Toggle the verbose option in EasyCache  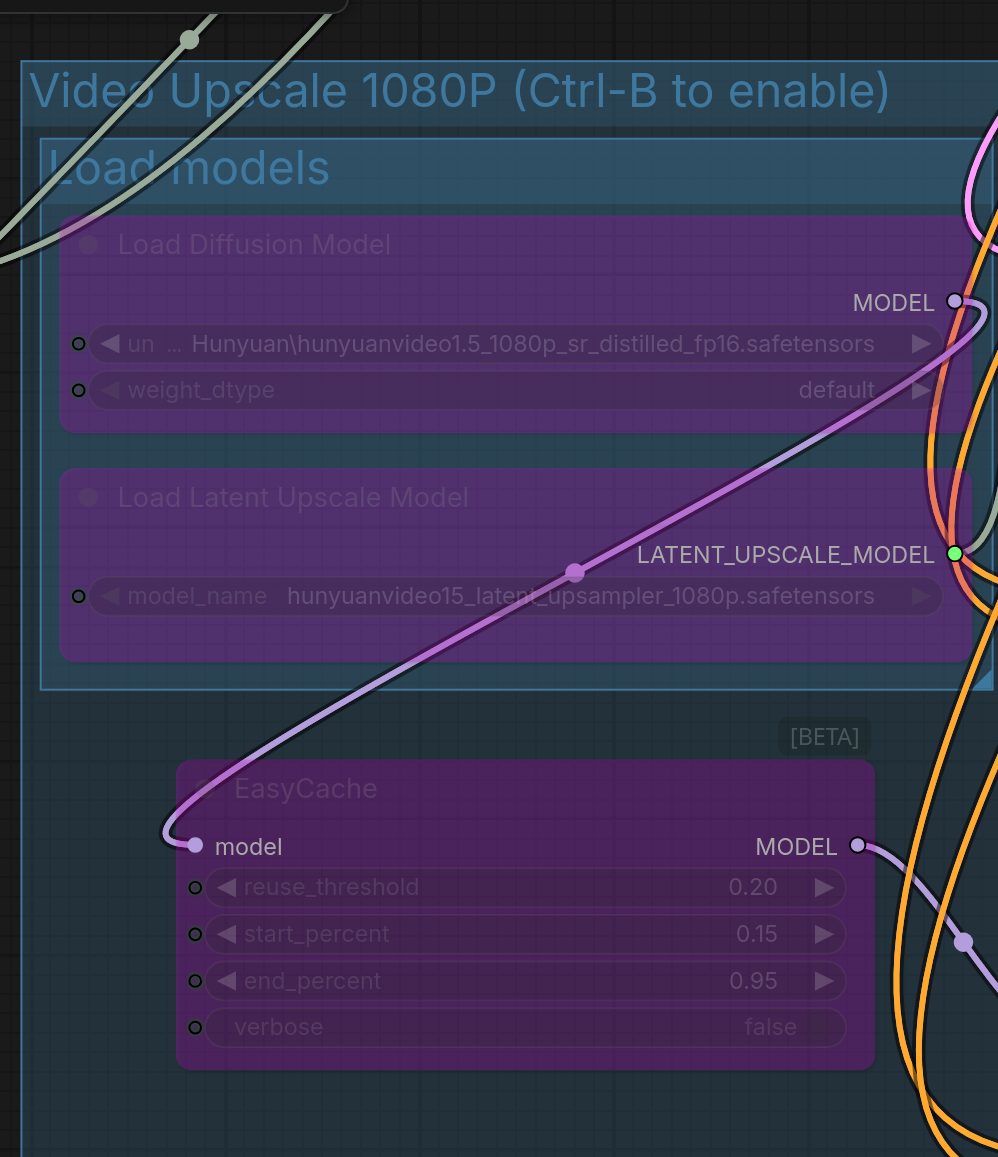(525, 1027)
